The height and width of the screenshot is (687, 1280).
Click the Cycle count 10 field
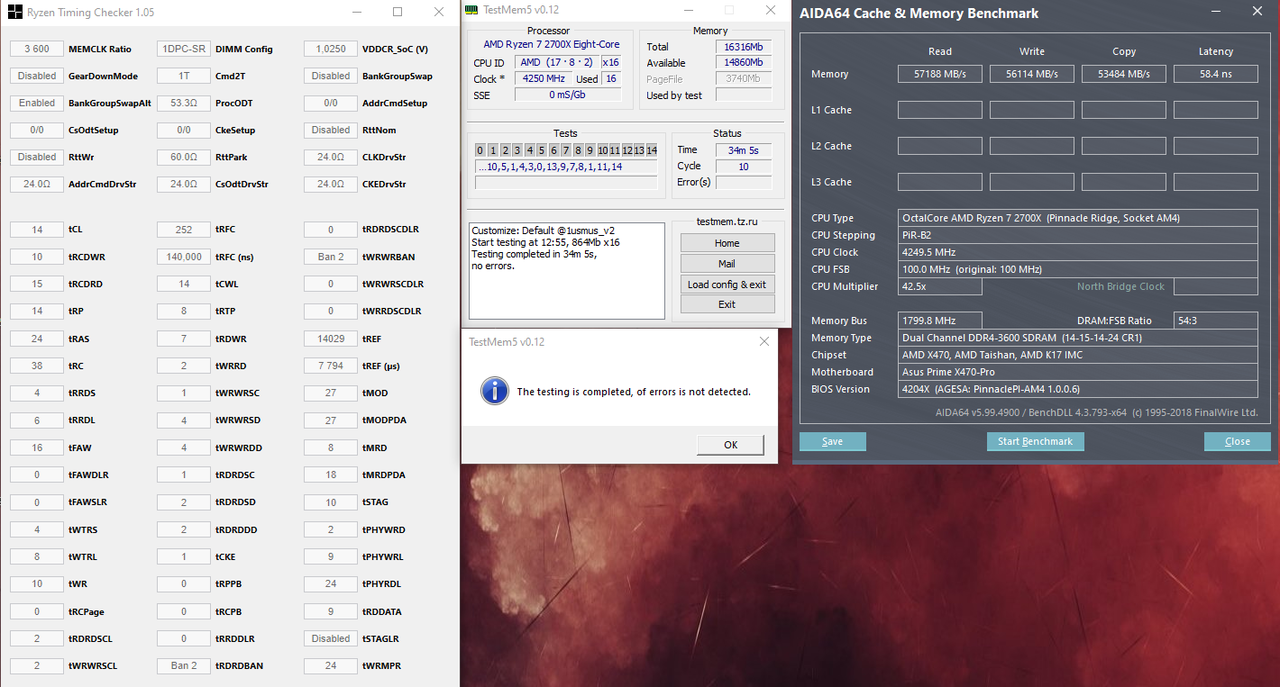pyautogui.click(x=743, y=166)
